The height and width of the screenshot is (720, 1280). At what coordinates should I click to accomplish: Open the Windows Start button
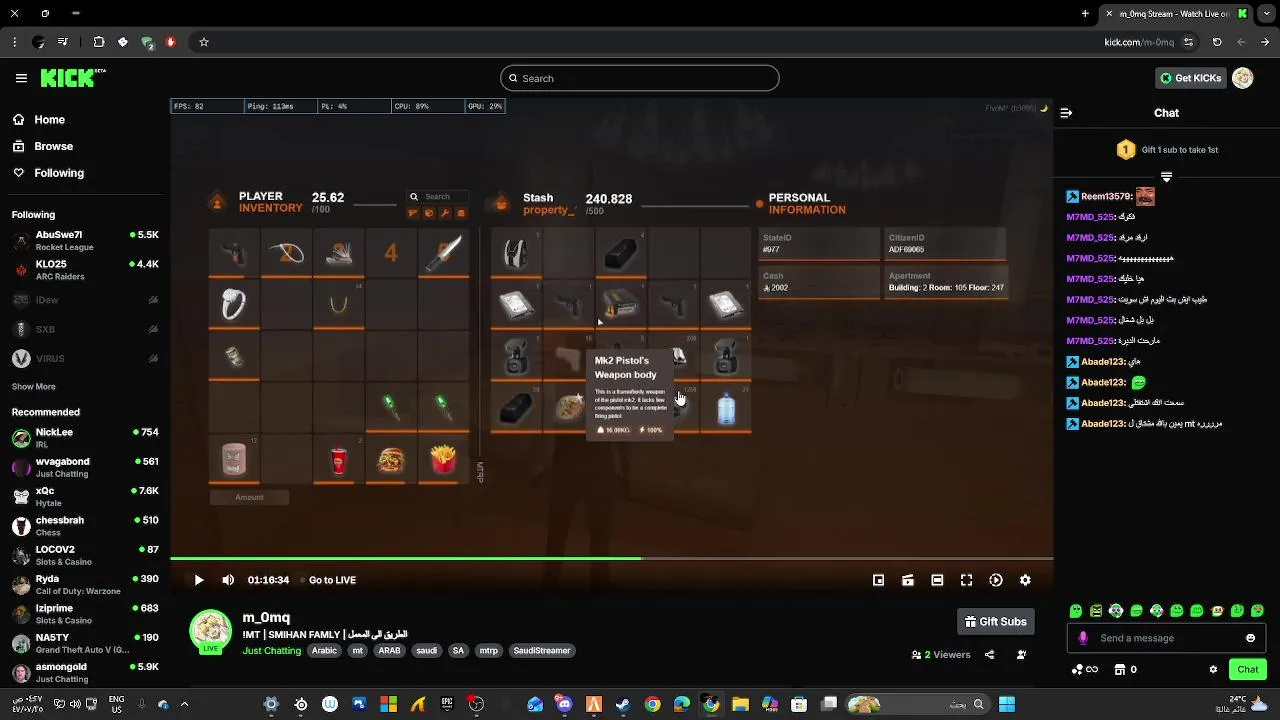(1007, 704)
